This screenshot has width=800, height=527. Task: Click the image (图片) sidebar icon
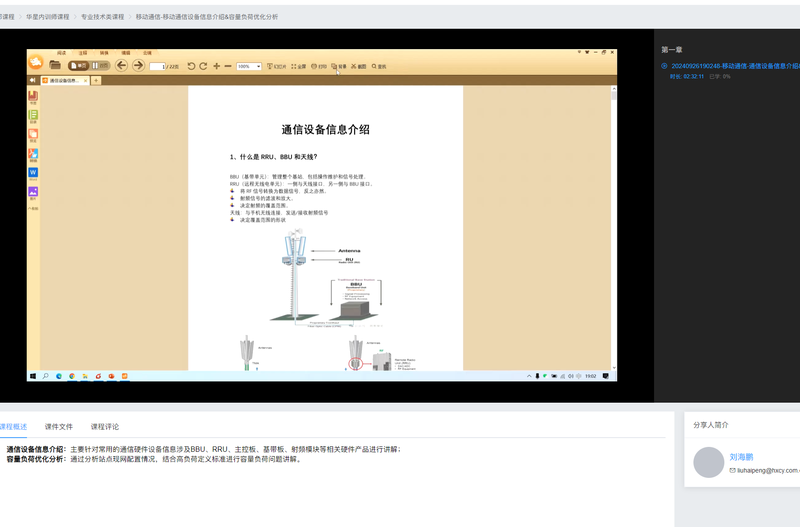(33, 193)
